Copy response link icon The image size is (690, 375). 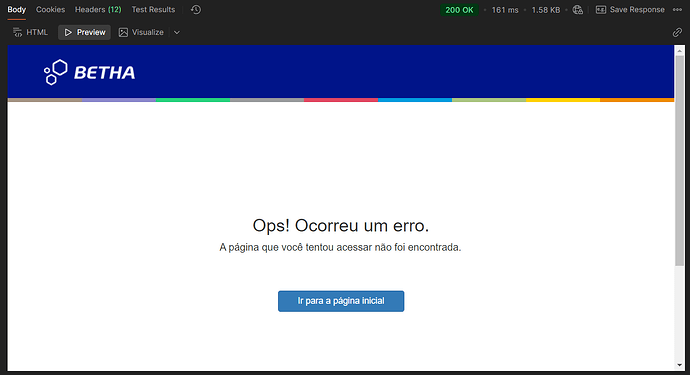(677, 32)
